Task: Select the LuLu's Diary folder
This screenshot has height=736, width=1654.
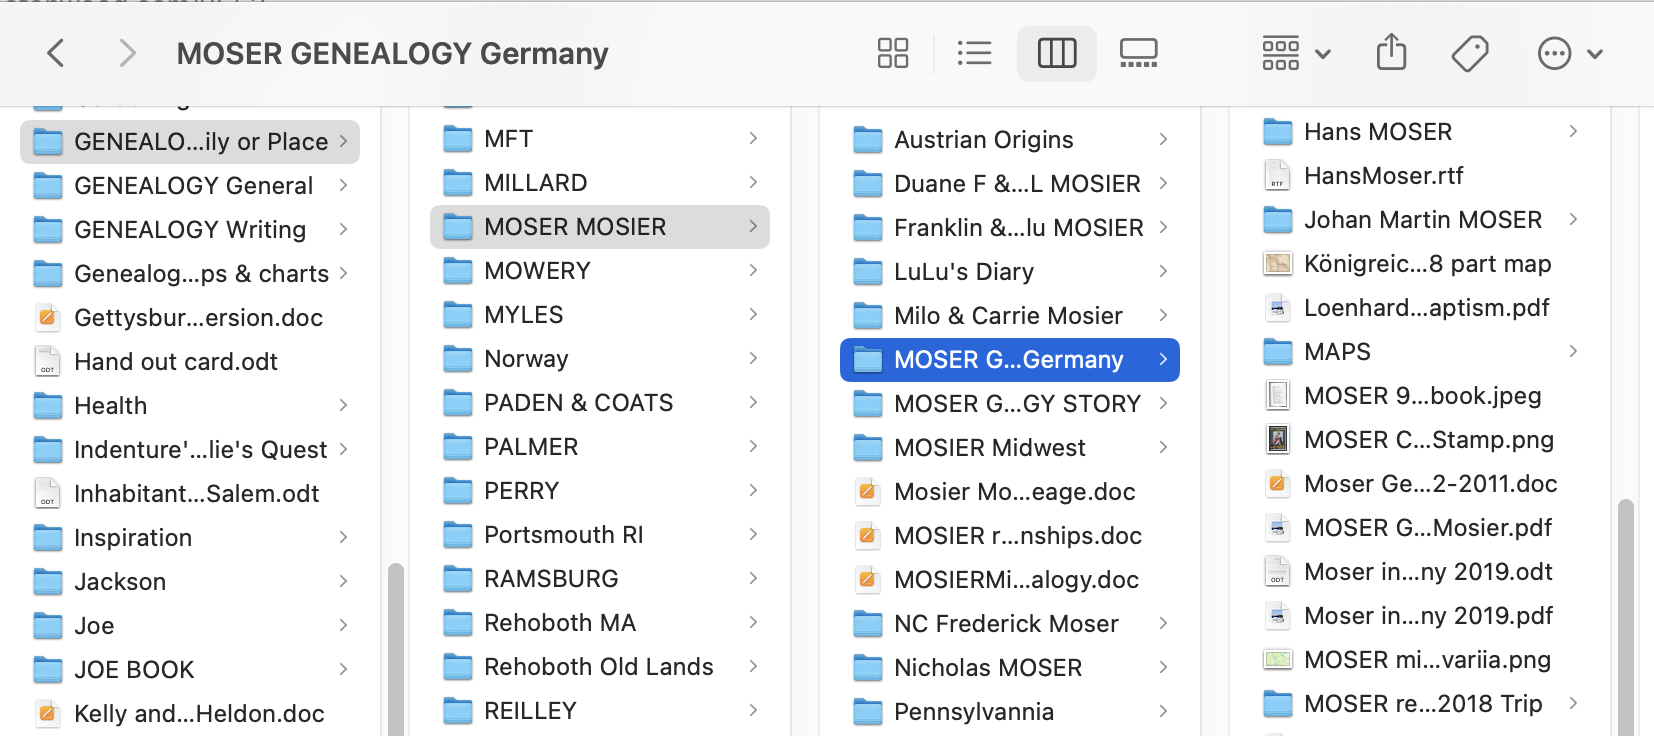Action: click(x=963, y=272)
